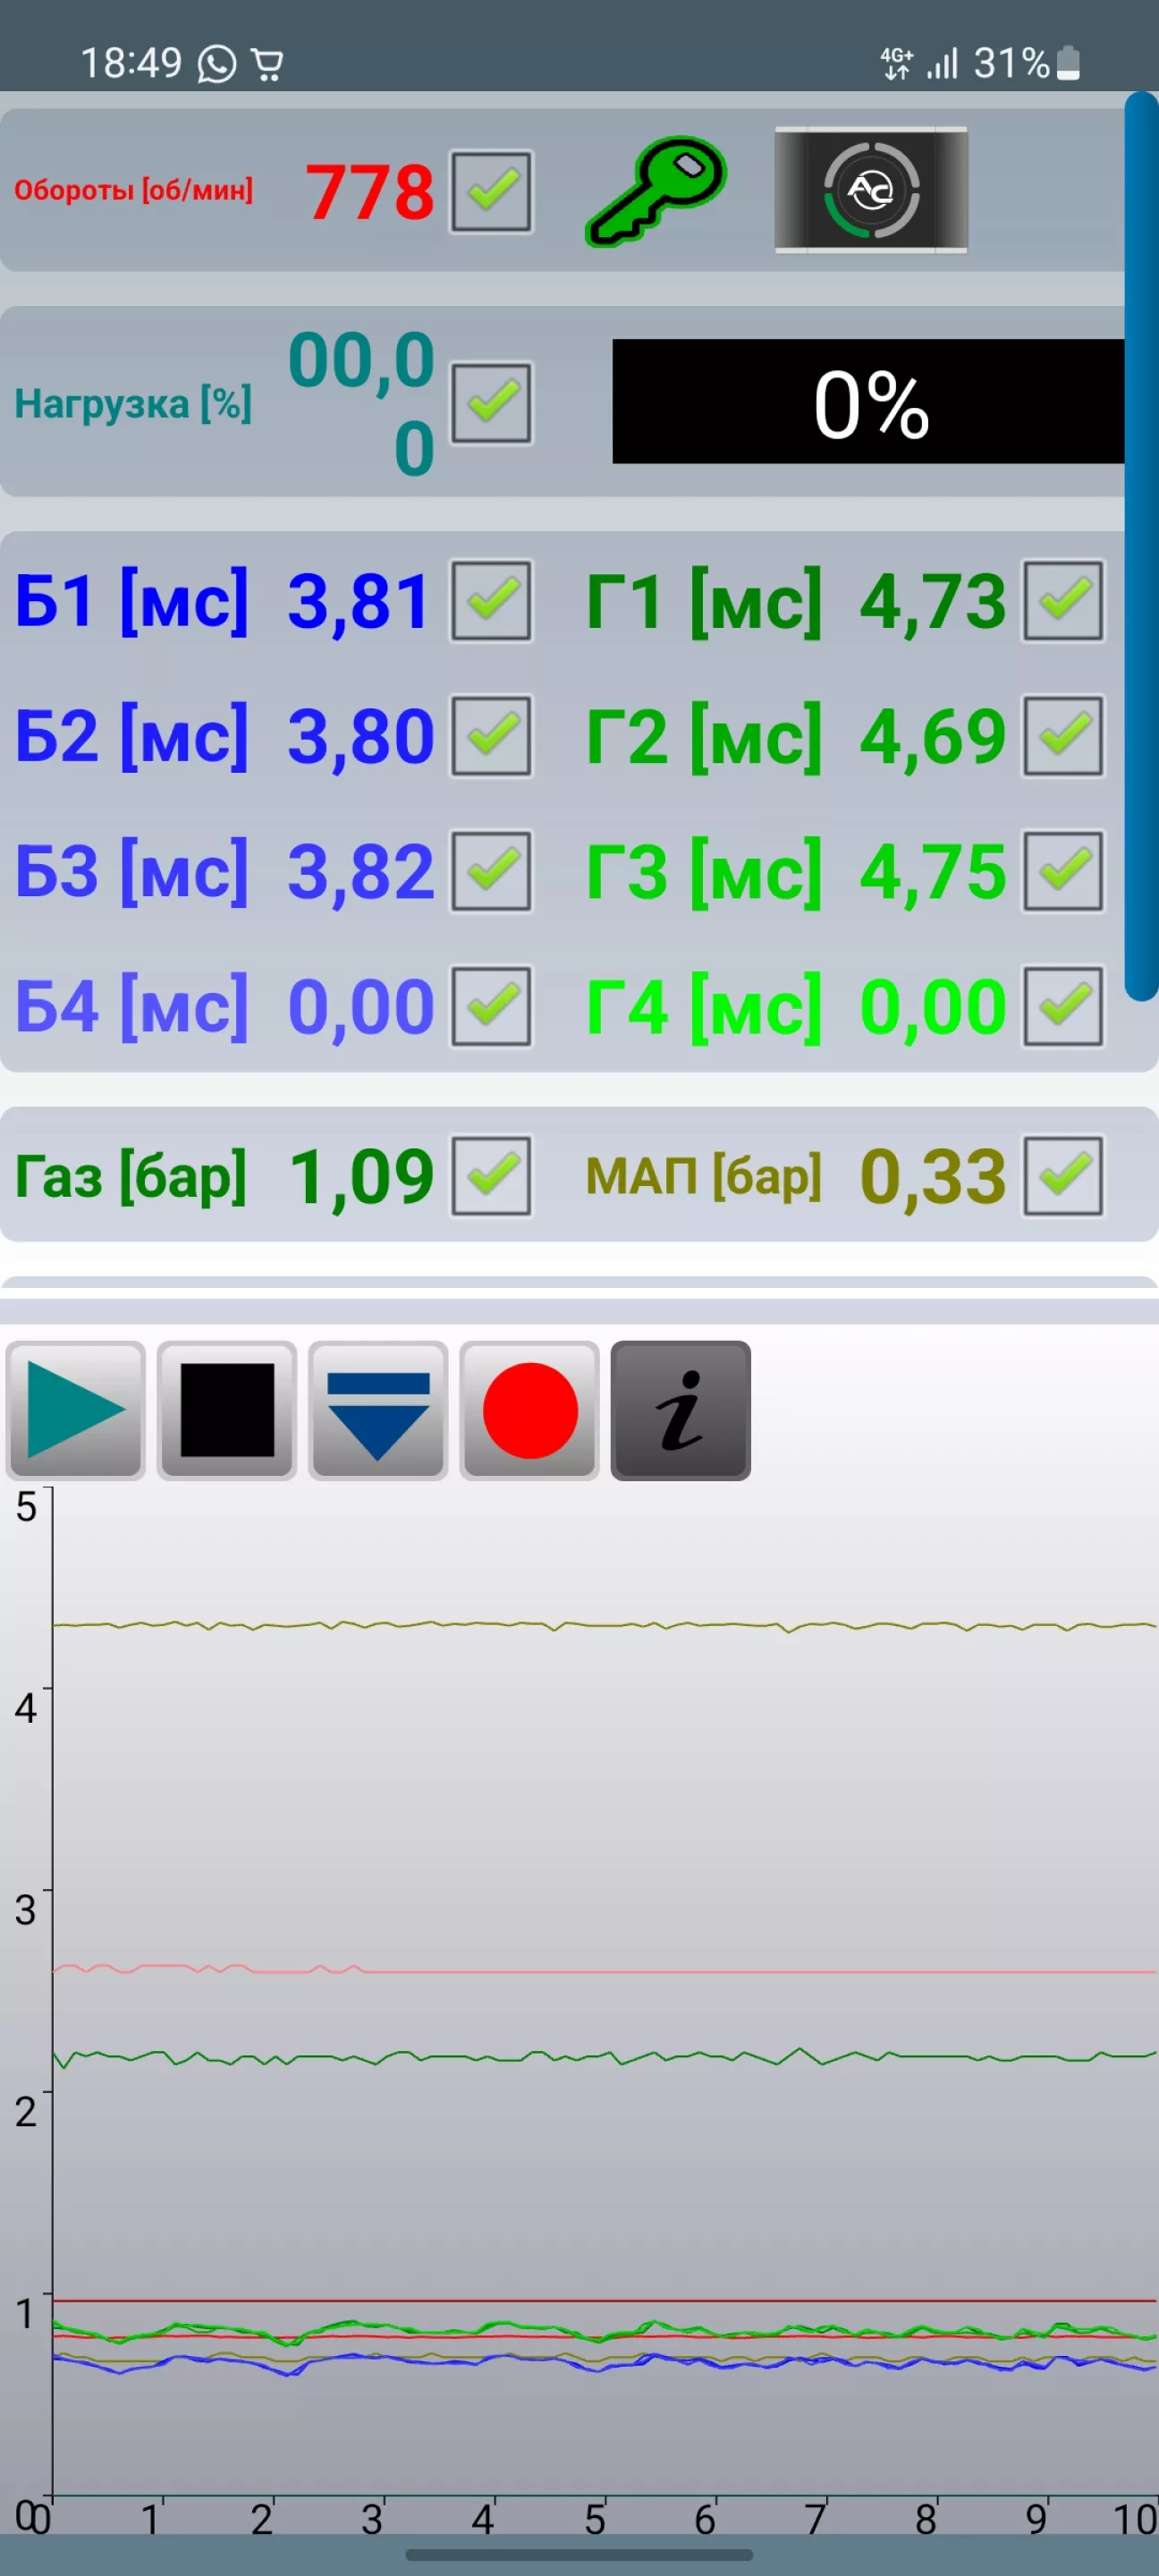Screen dimensions: 1159x2576
Task: Uncheck the МАП pressure checkbox
Action: point(1063,1176)
